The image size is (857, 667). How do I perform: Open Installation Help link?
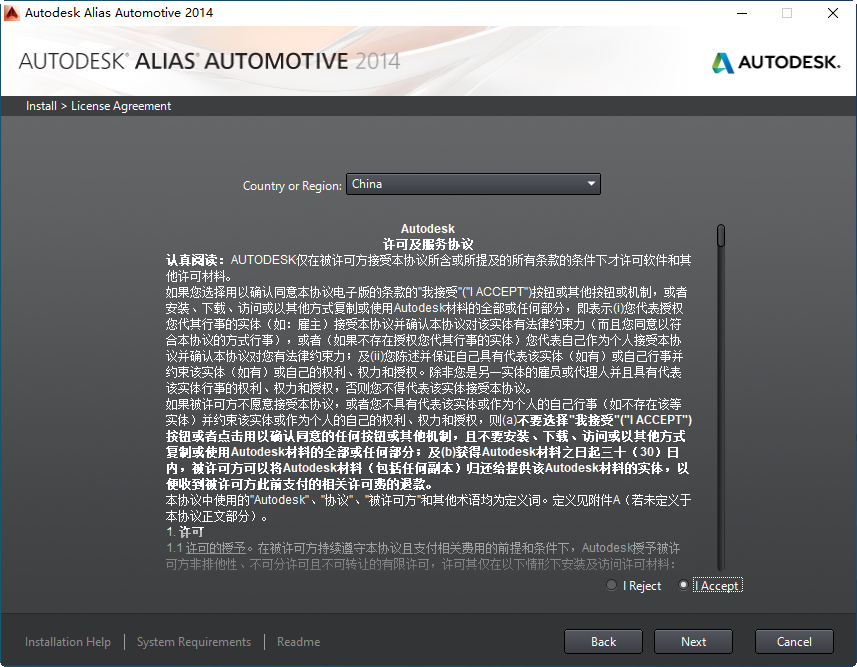68,642
